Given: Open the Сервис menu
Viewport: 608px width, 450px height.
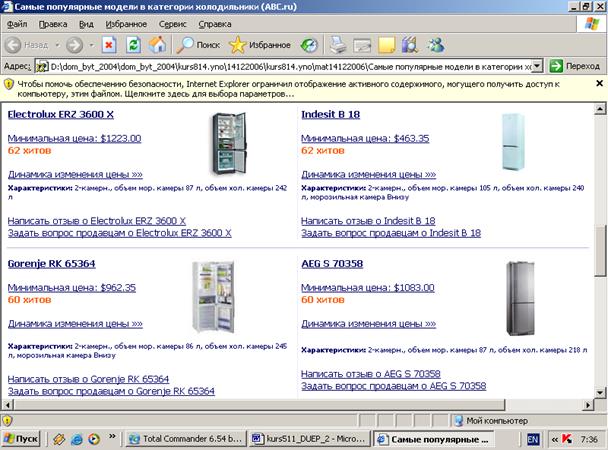Looking at the screenshot, I should (x=171, y=22).
